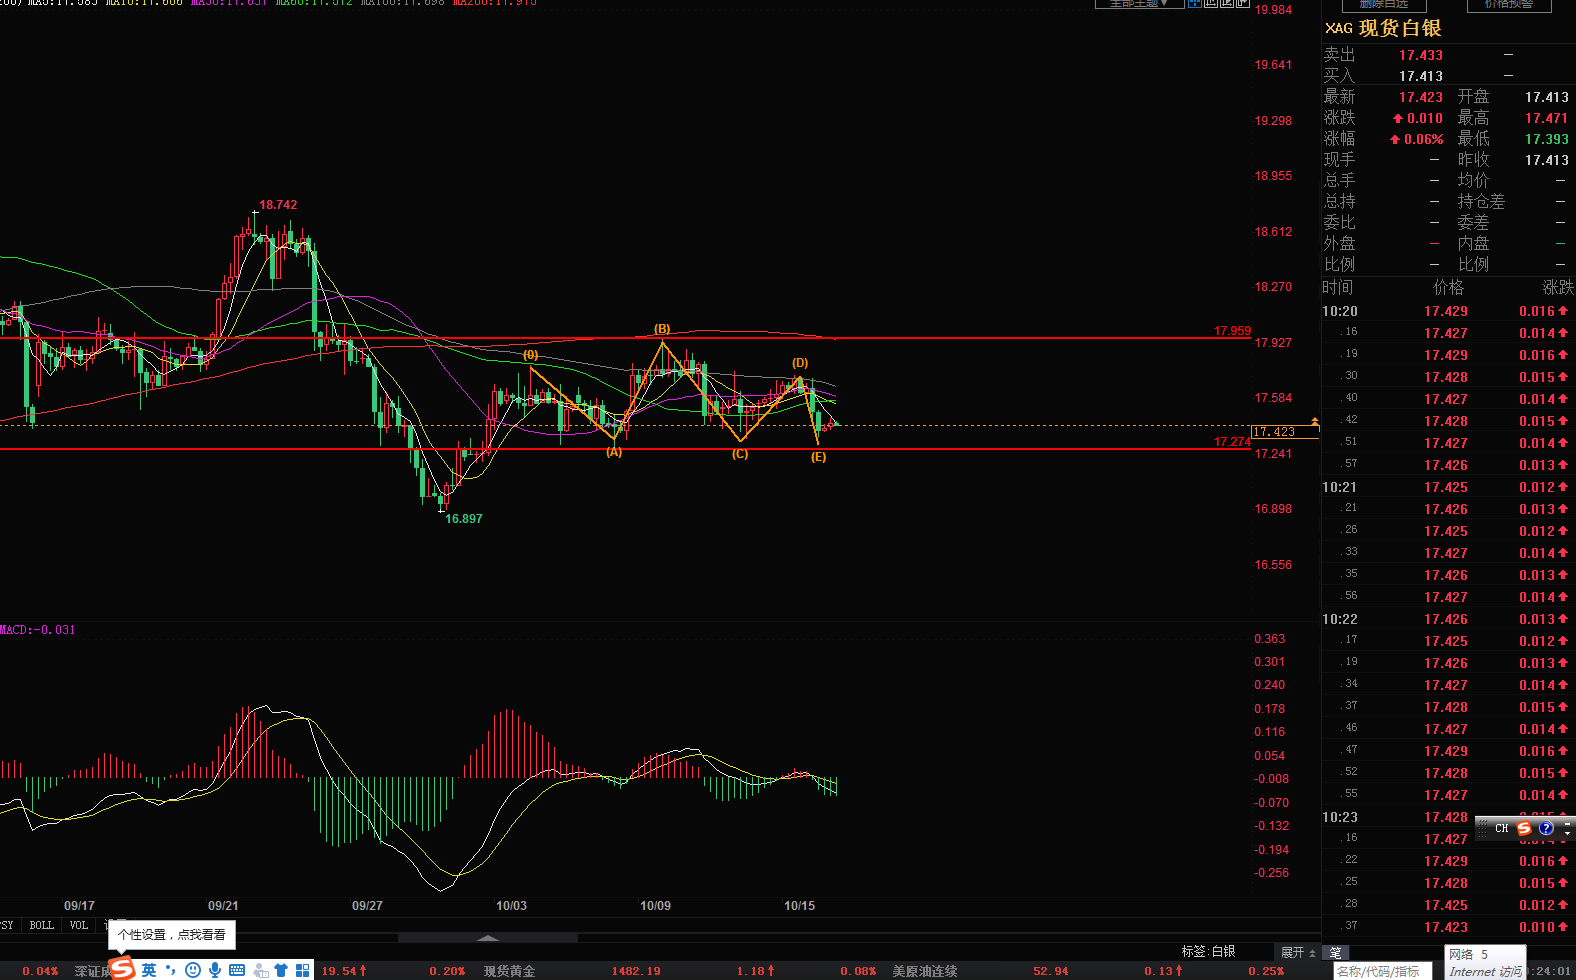Screen dimensions: 1576x980
Task: Click the 买入 price 17.413
Action: [x=1420, y=76]
